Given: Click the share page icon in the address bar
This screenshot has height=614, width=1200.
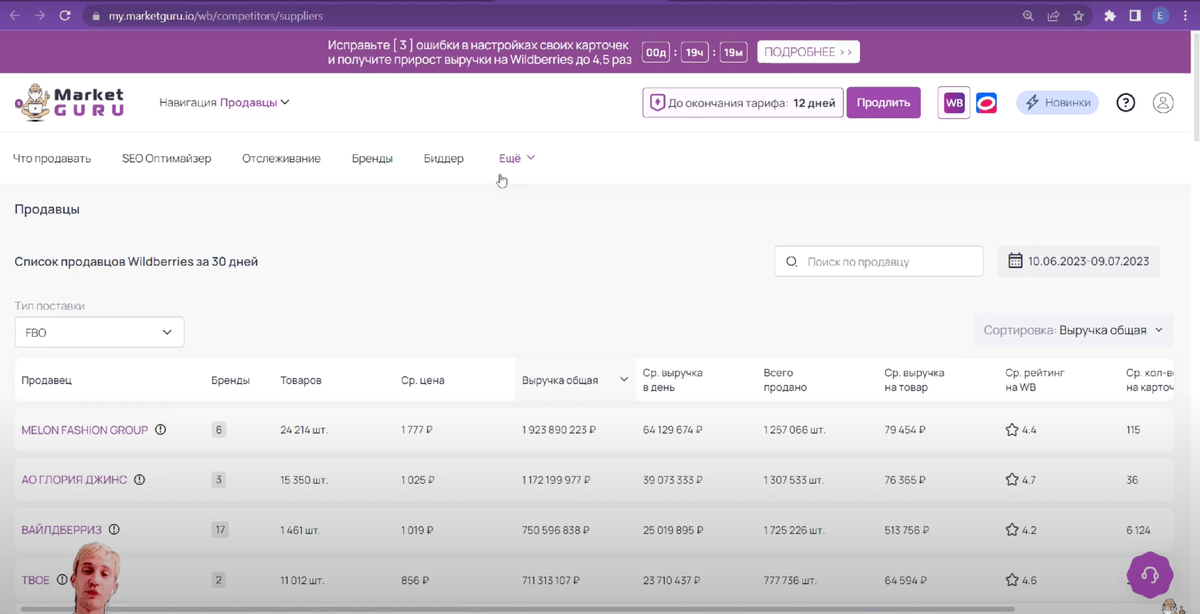Looking at the screenshot, I should click(1053, 16).
